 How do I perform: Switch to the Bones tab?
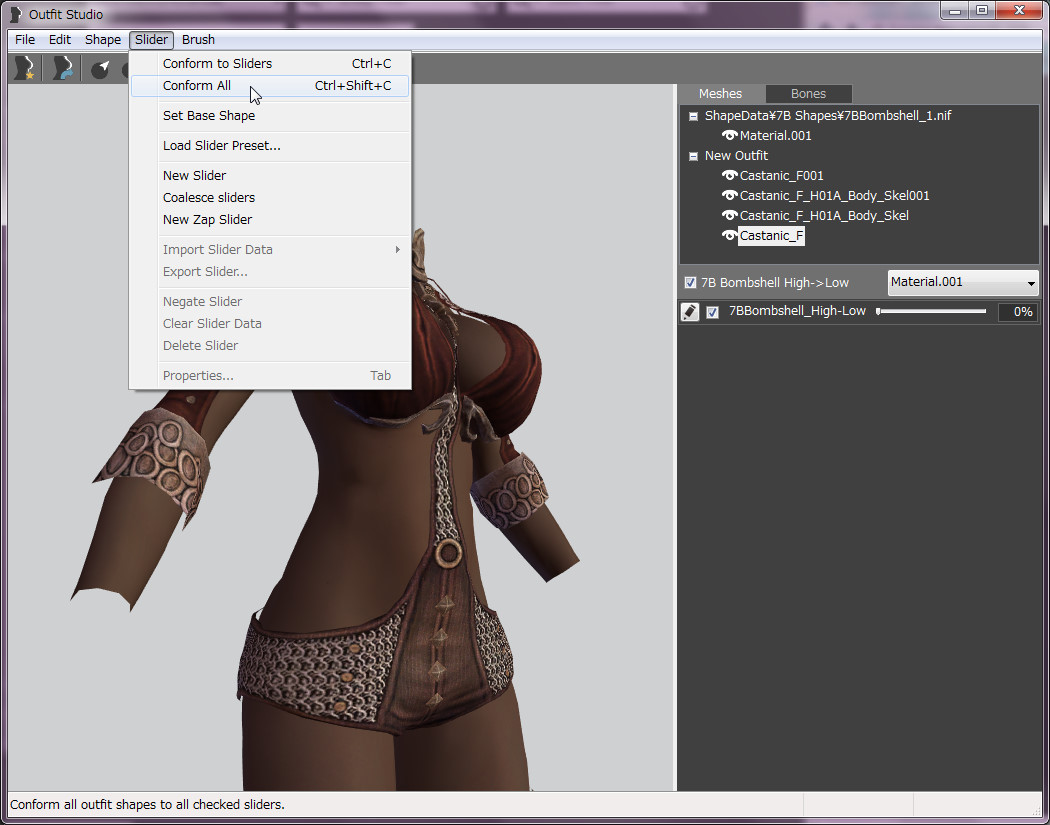coord(808,94)
